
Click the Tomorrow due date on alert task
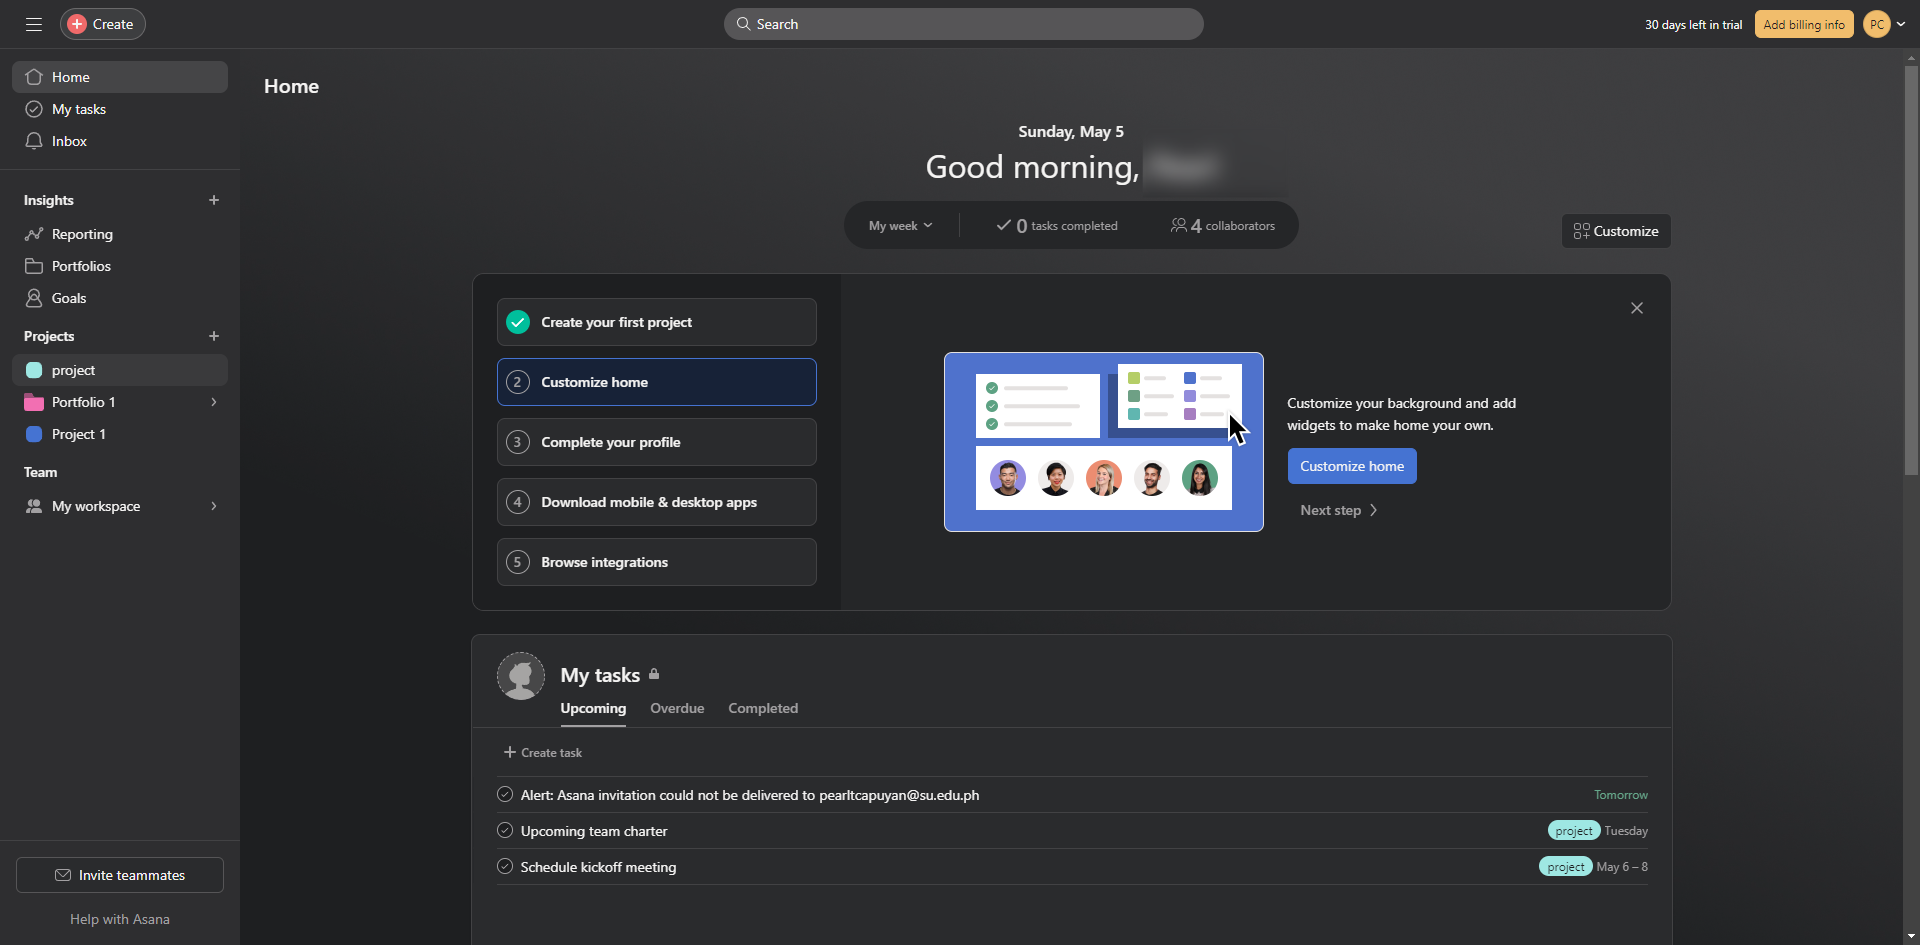[x=1621, y=795]
